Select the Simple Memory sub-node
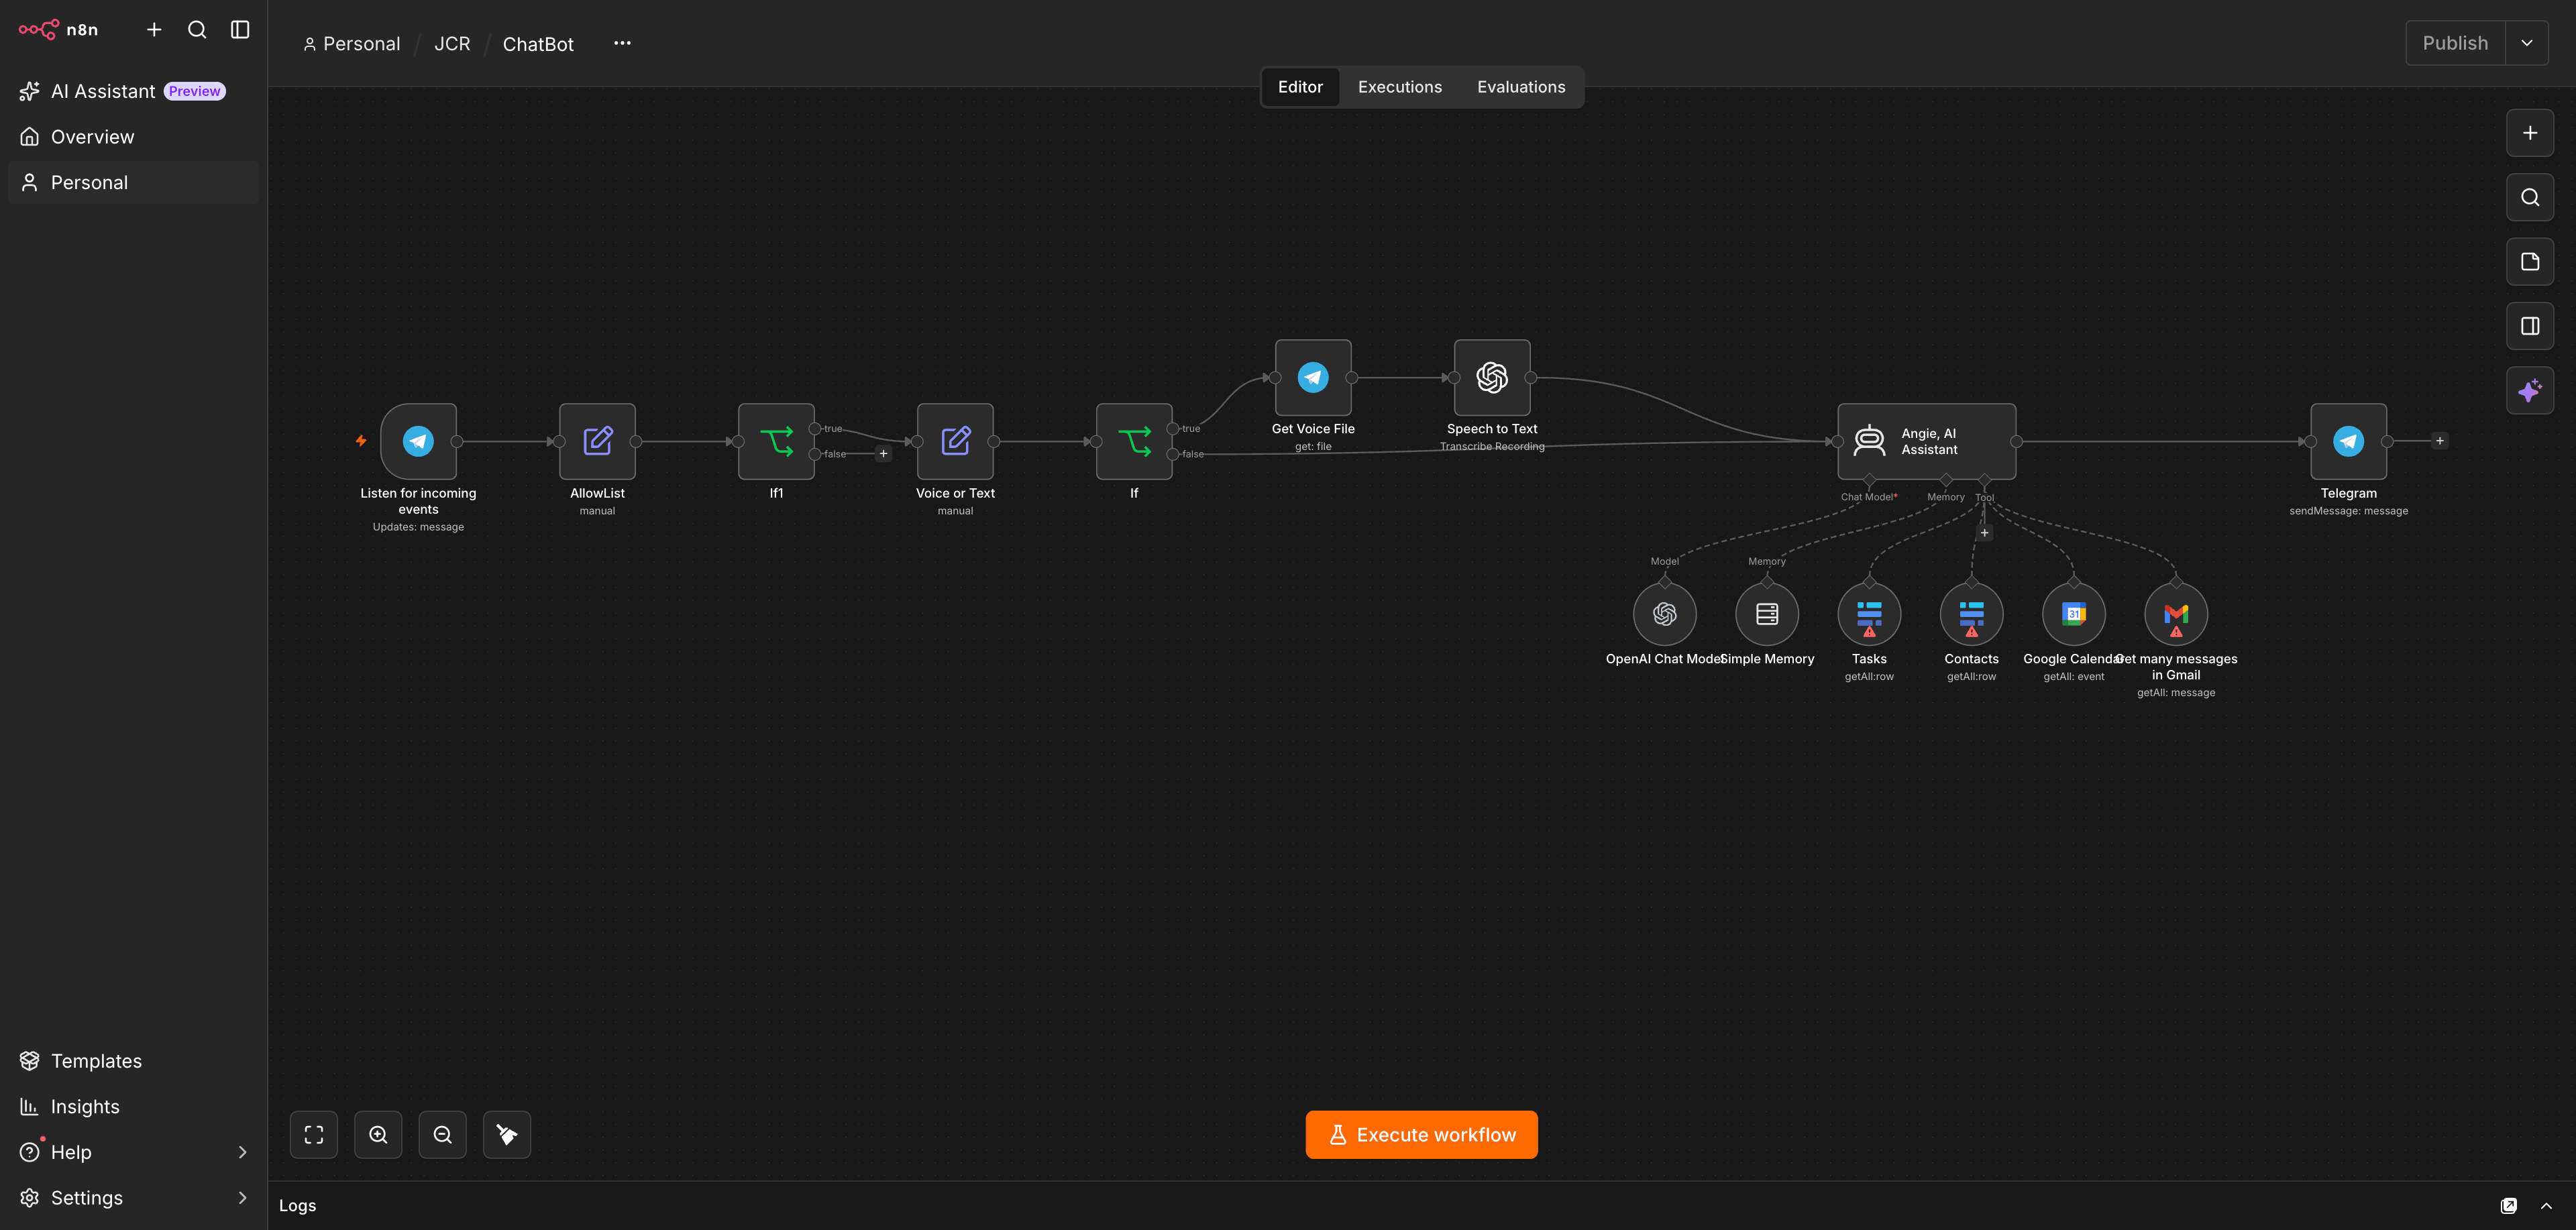Image resolution: width=2576 pixels, height=1230 pixels. (x=1766, y=614)
